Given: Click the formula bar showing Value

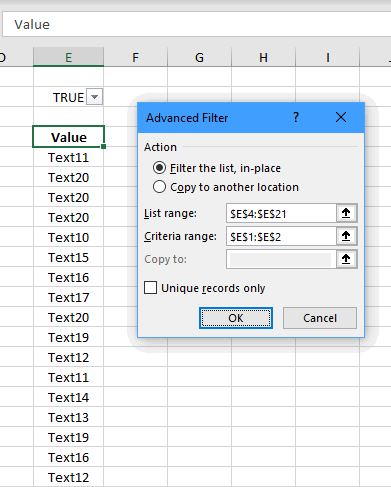Looking at the screenshot, I should pos(197,24).
